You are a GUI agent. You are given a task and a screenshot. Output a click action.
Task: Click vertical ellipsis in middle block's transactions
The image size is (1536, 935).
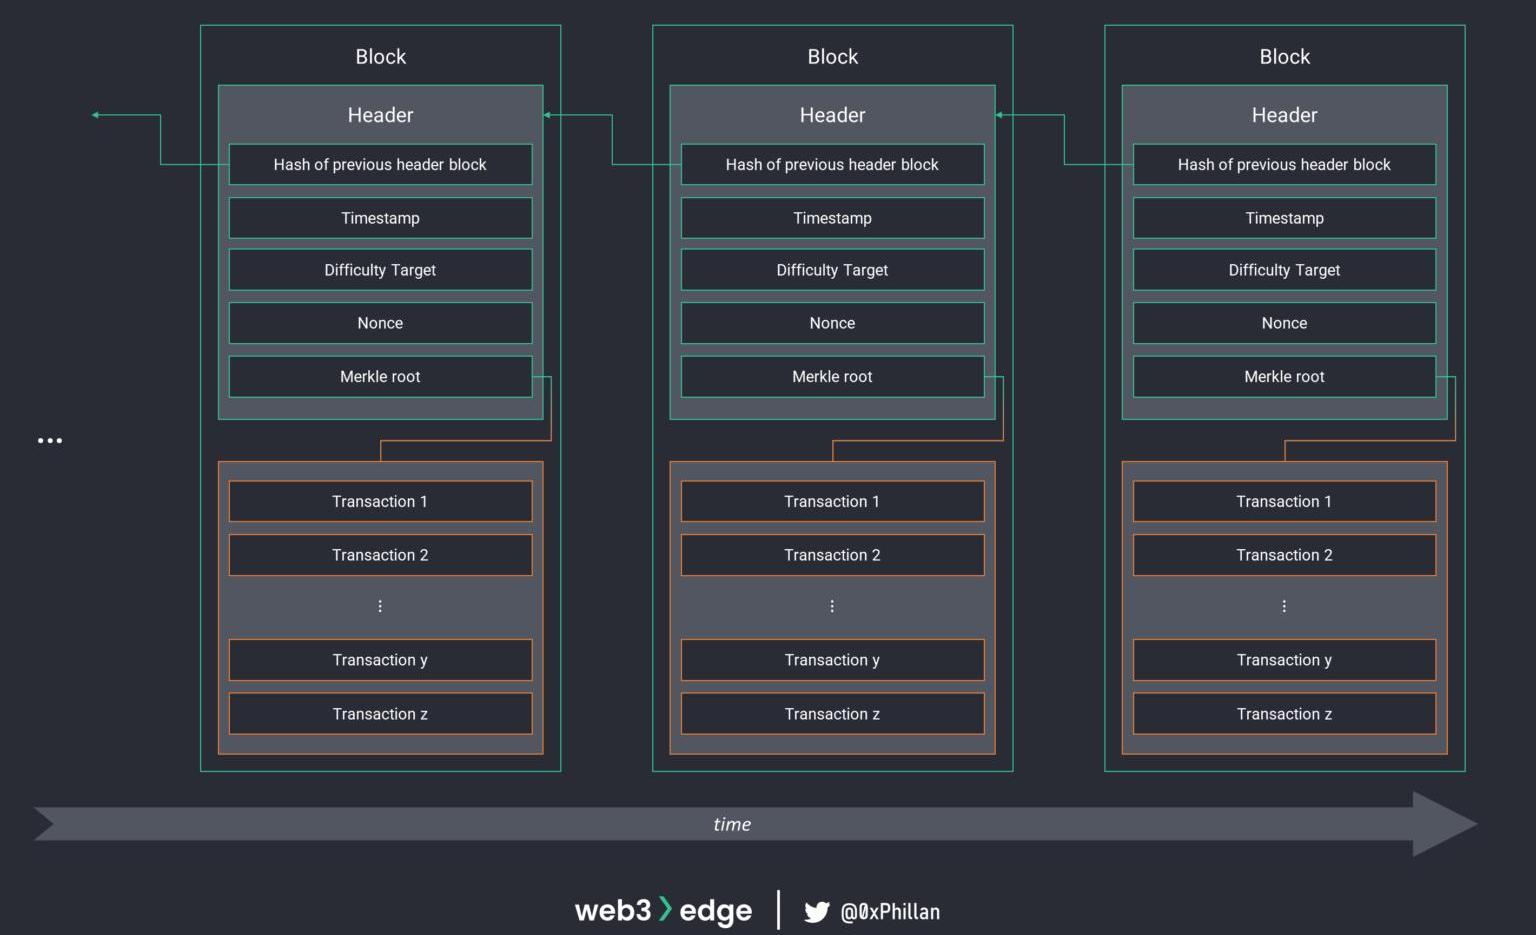coord(832,606)
